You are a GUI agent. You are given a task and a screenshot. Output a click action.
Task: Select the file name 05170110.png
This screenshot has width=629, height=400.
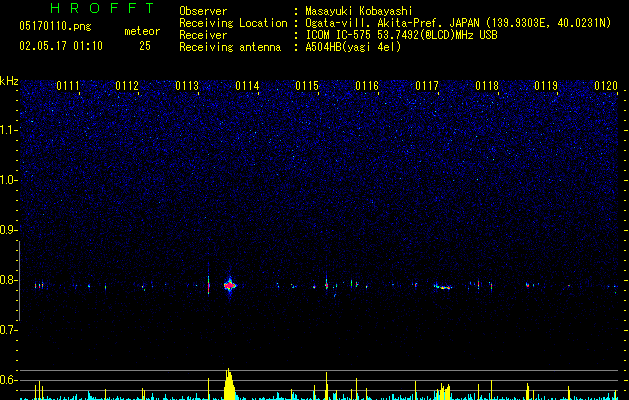[55, 26]
